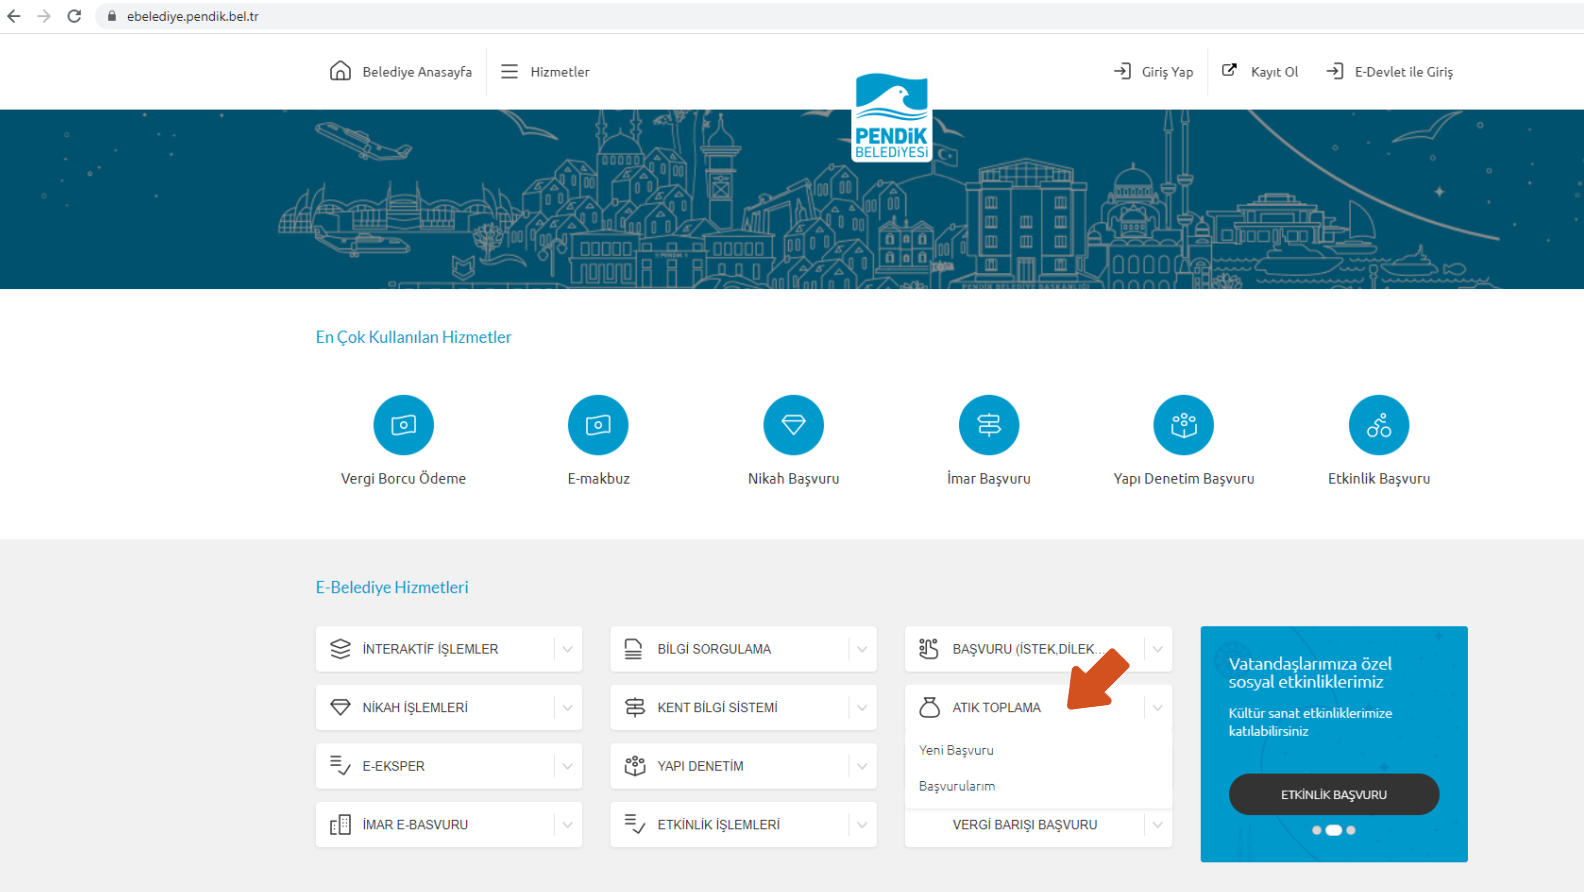Reload the page with the browser refresh icon

[74, 16]
